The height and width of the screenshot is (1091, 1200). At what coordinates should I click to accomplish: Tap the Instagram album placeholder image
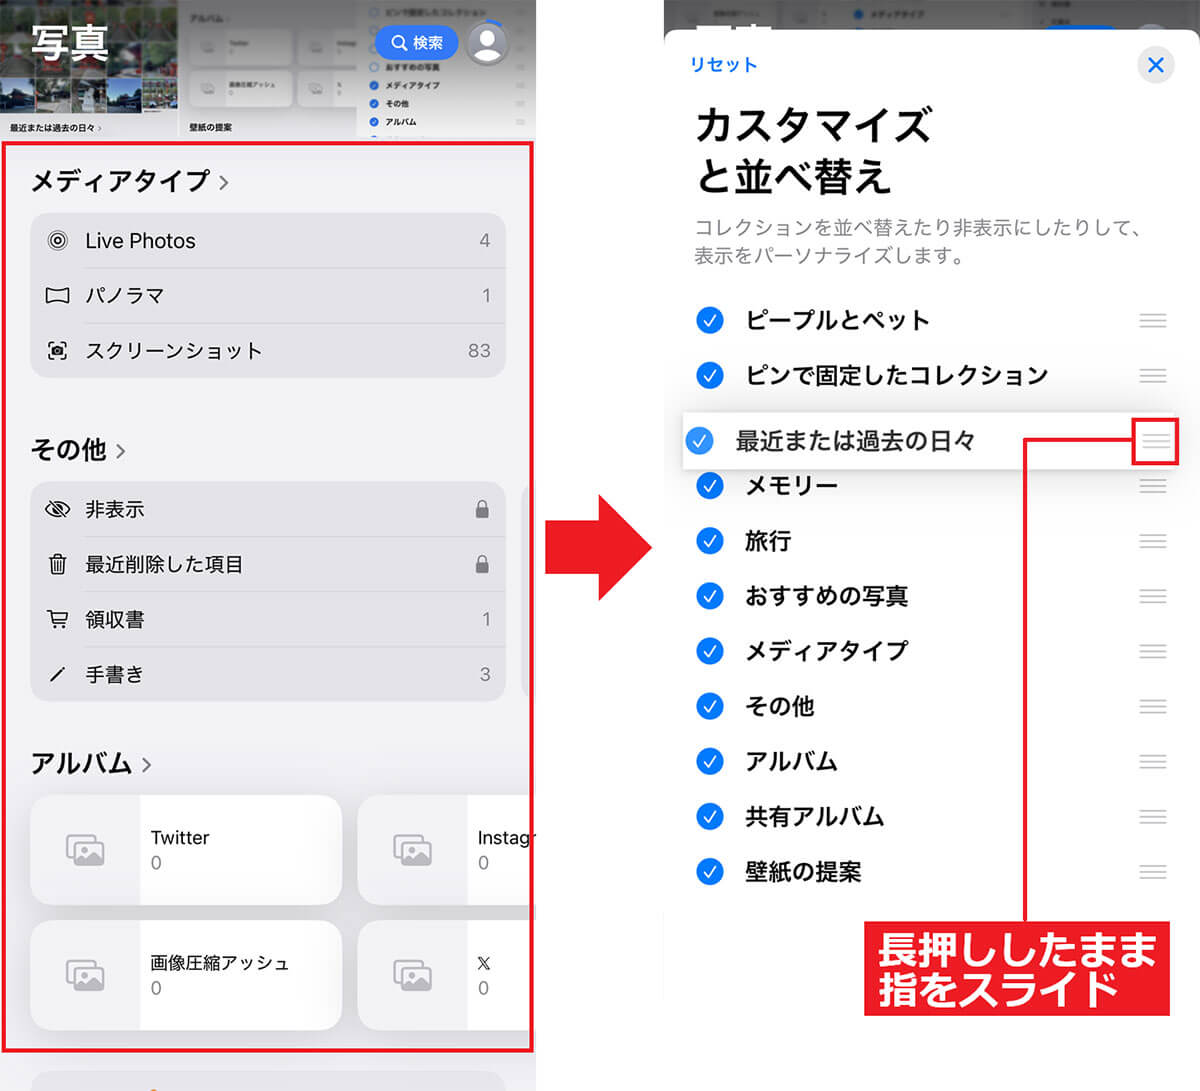click(x=412, y=850)
